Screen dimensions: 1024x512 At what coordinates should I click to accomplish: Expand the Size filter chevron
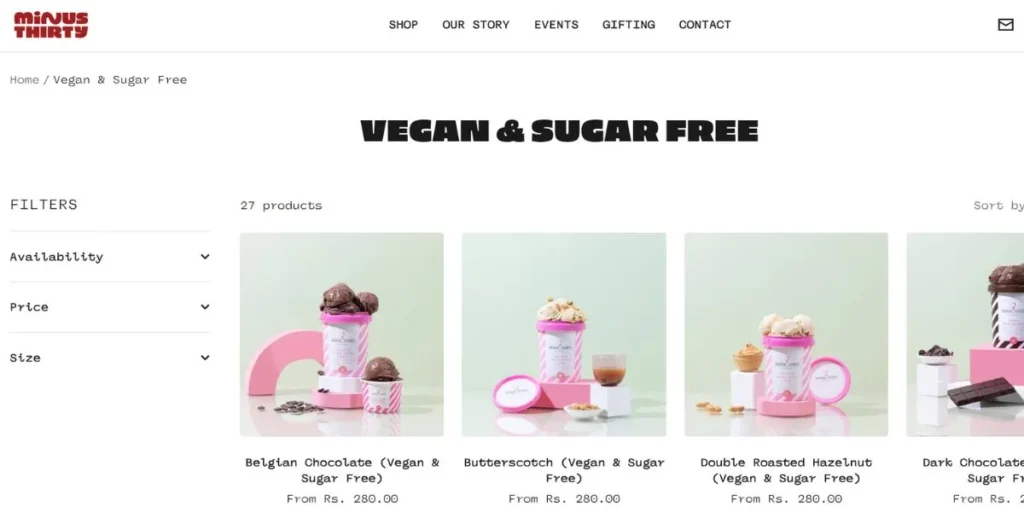pos(205,358)
